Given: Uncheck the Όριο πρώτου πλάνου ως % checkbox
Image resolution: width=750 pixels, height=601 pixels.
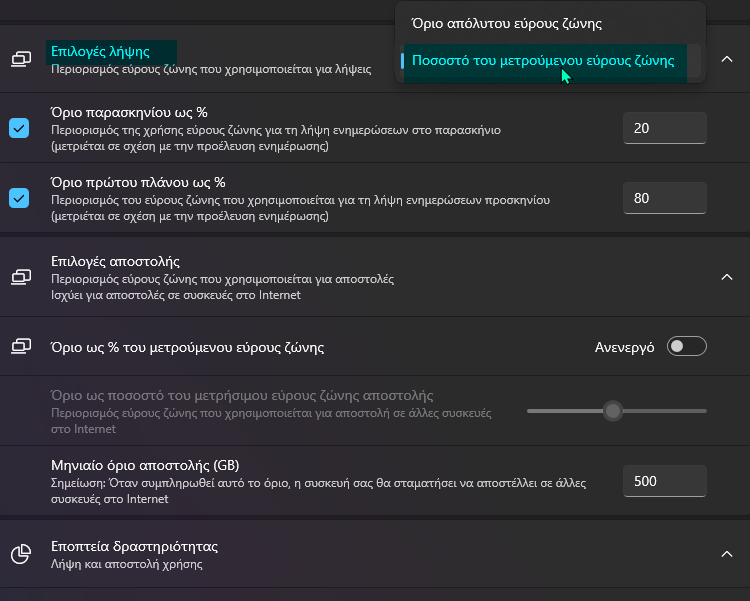Looking at the screenshot, I should click(x=19, y=198).
